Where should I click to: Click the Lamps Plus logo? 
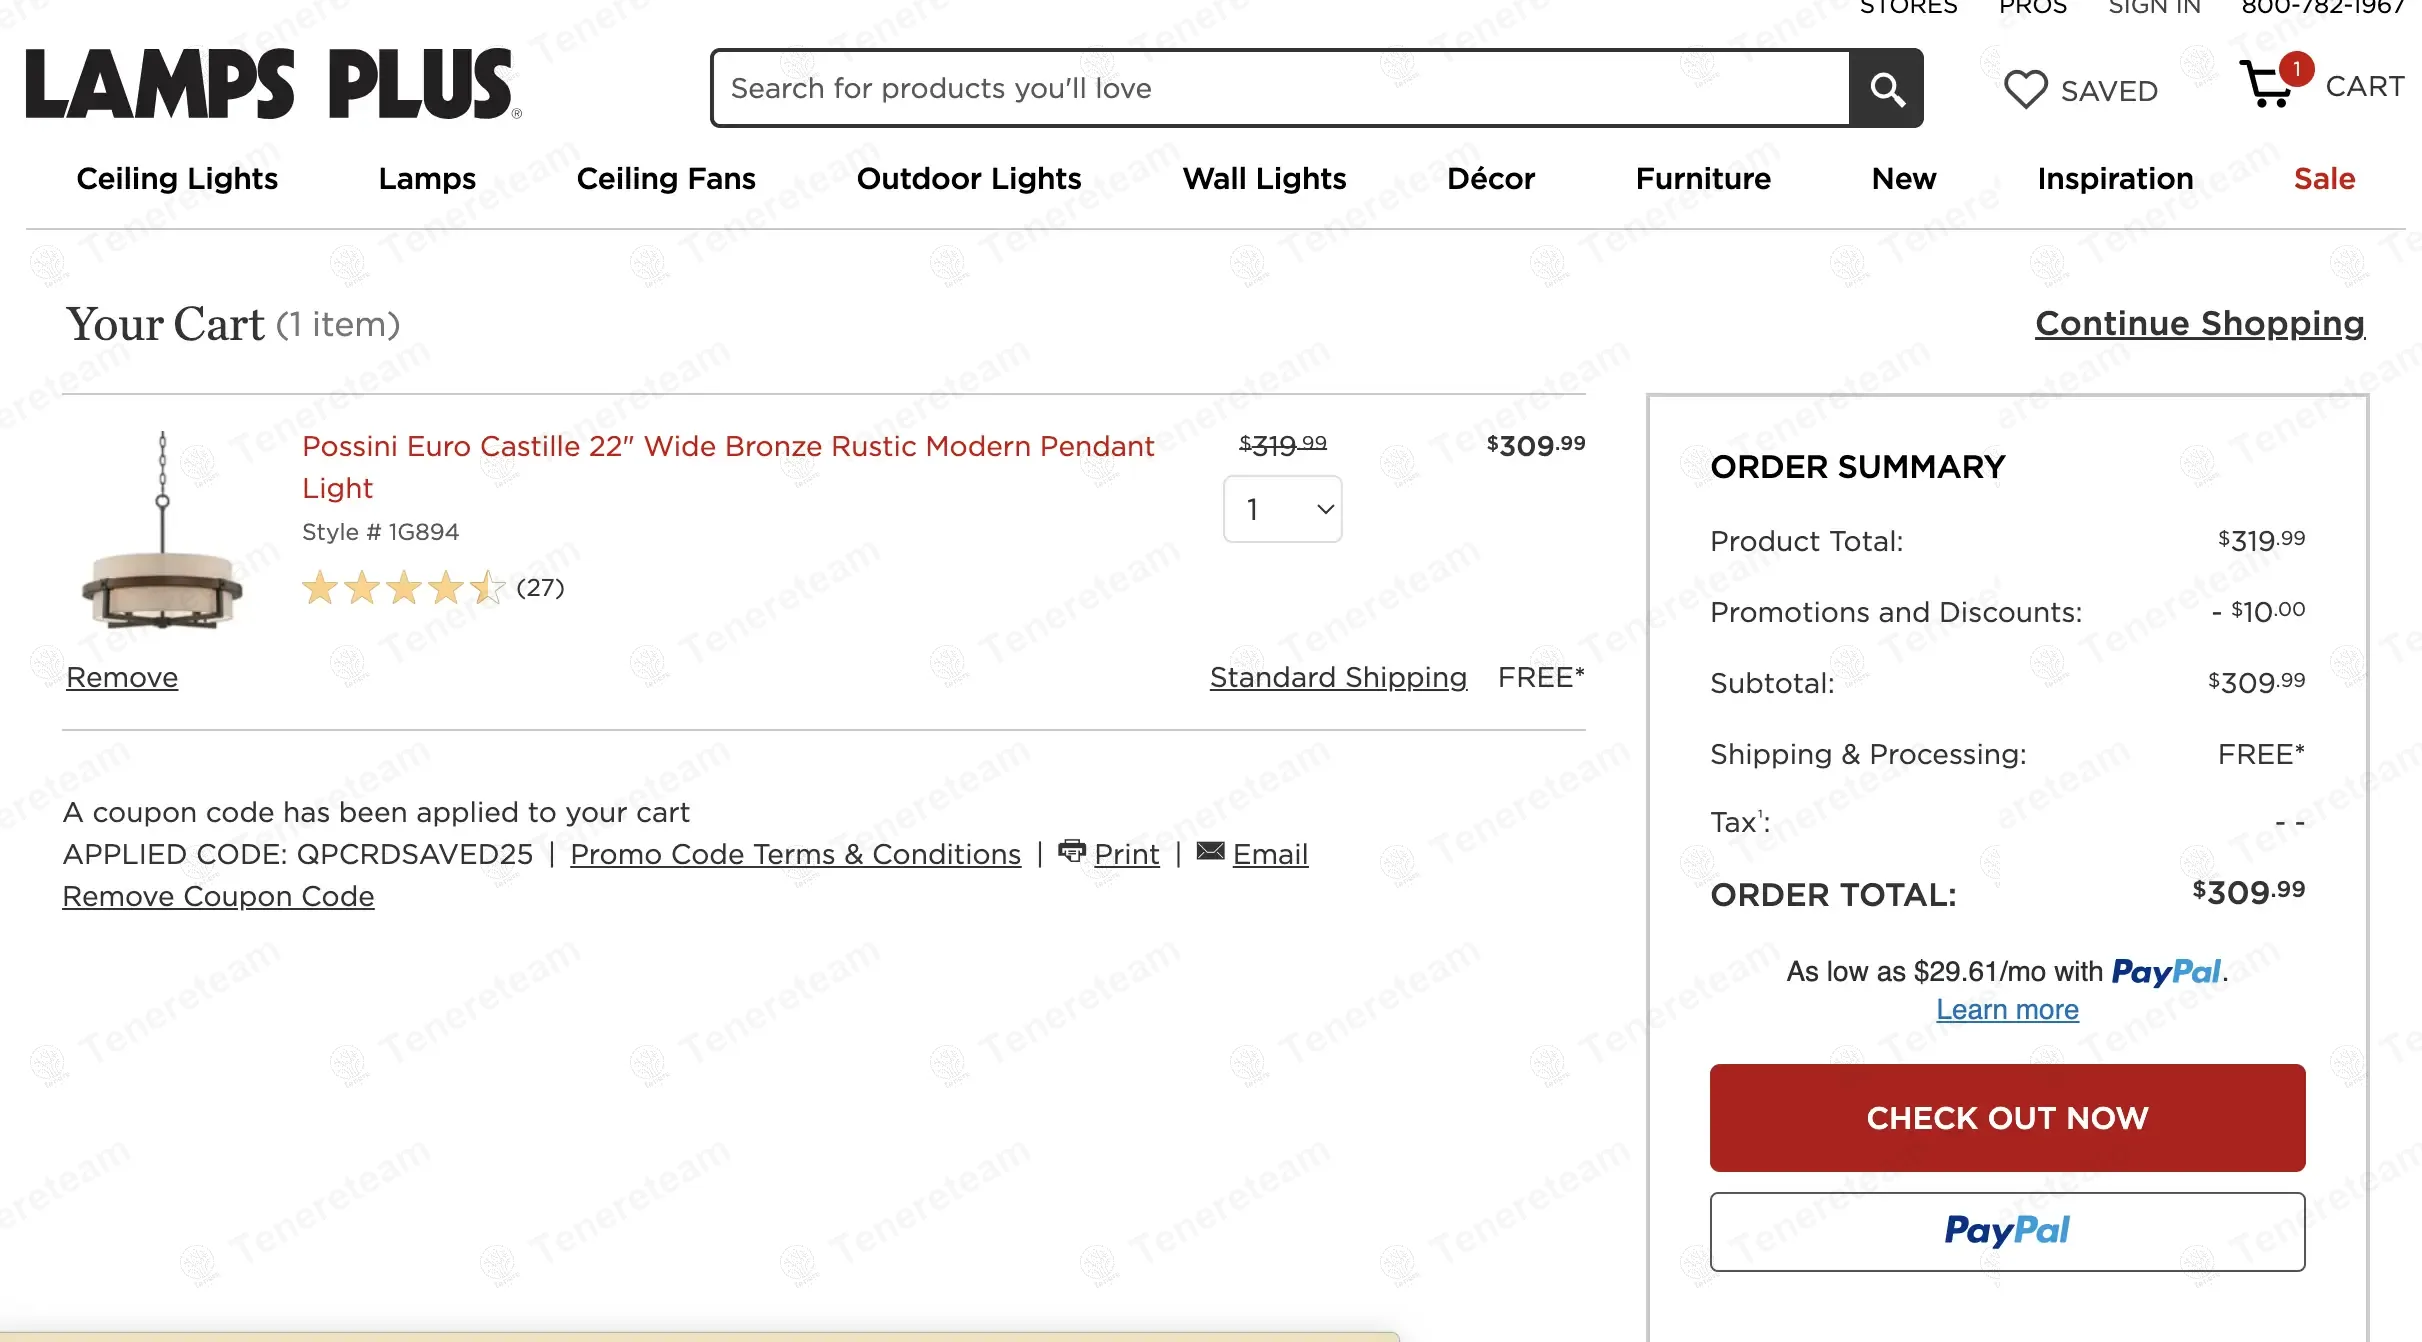[x=272, y=85]
